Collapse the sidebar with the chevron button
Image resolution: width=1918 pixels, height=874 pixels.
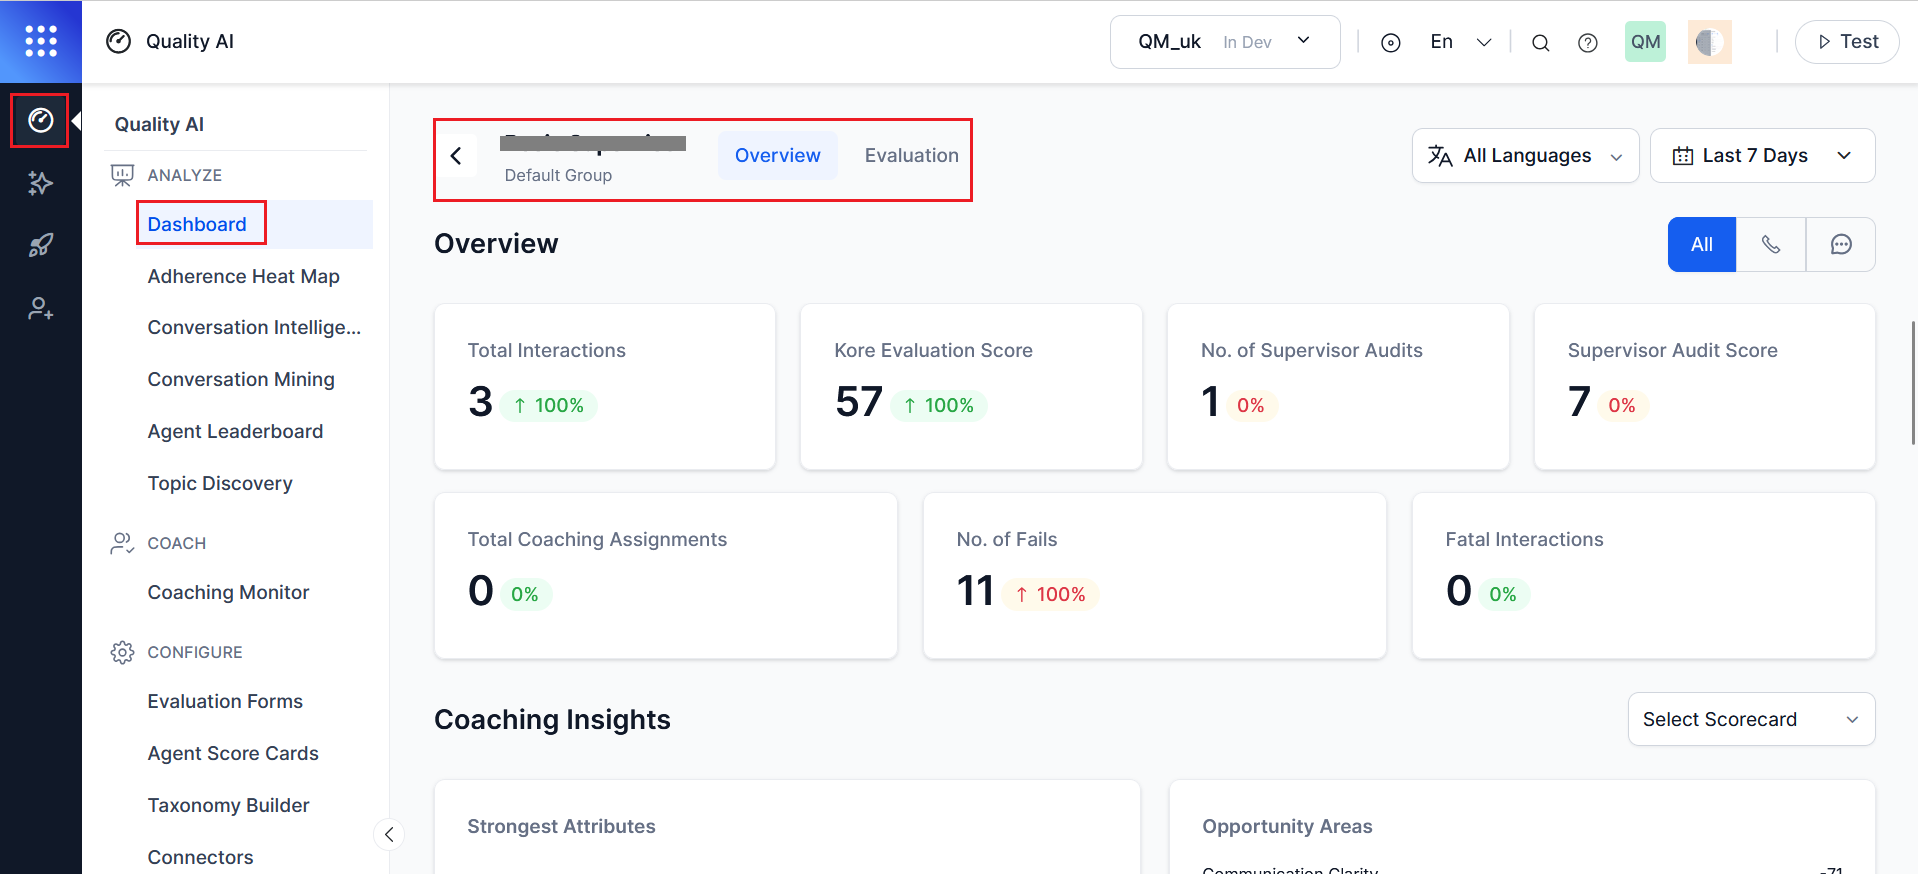point(389,834)
